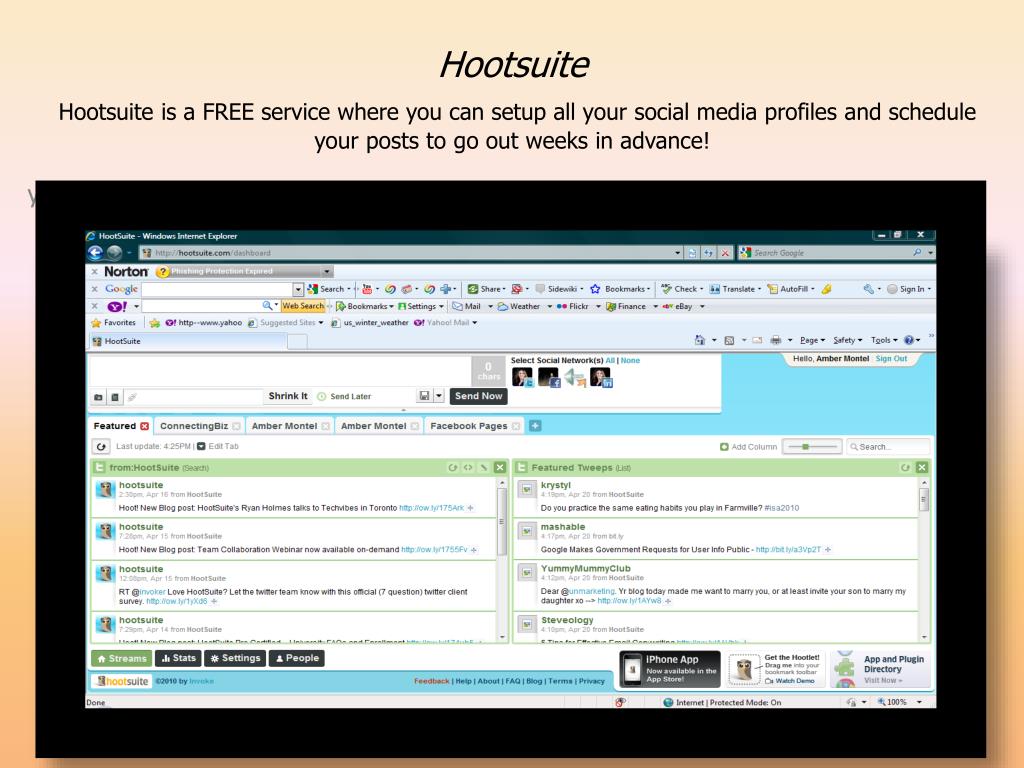Click the Google toolbar Search button

(x=326, y=289)
